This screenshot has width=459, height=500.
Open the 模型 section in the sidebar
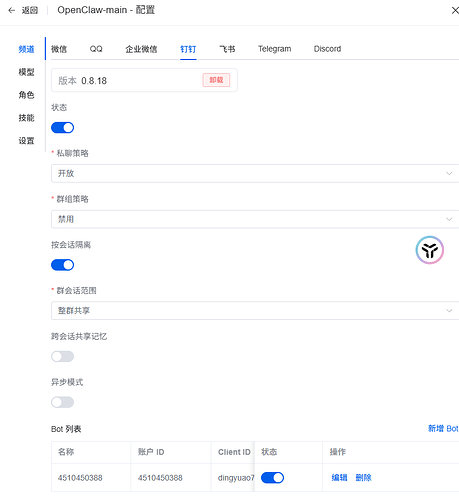point(26,72)
